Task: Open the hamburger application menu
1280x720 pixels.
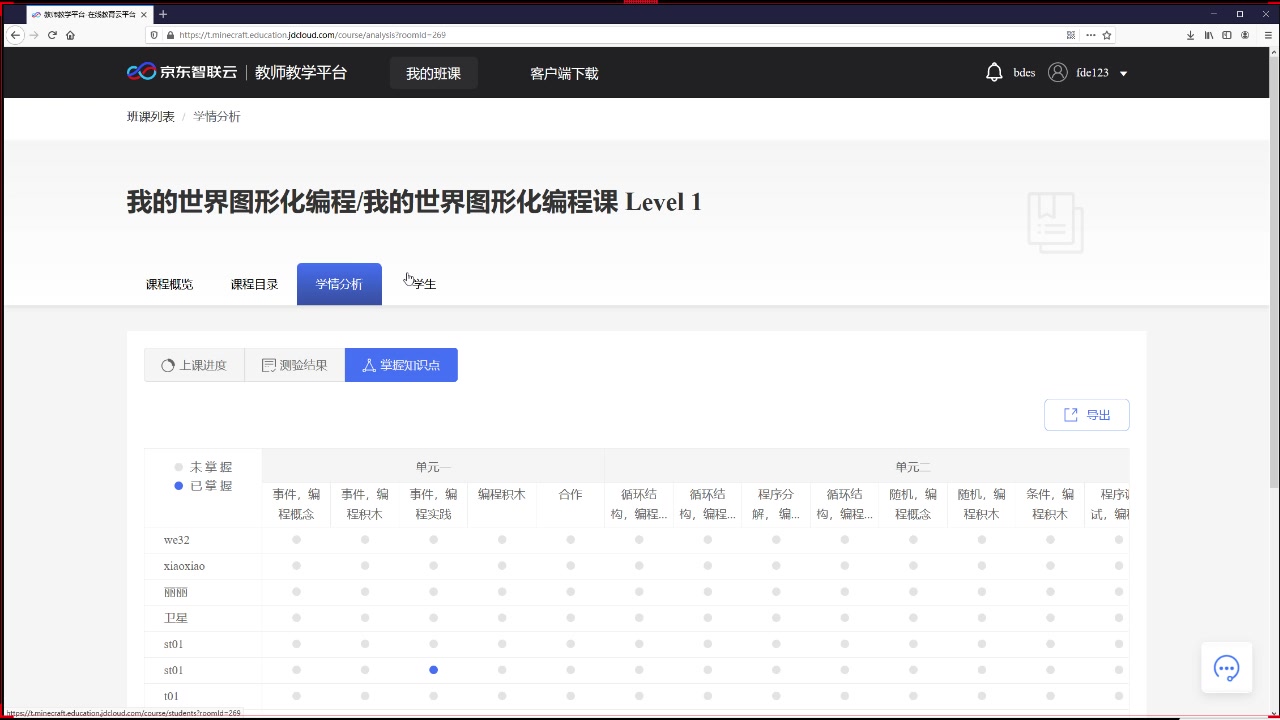Action: pos(1268,35)
